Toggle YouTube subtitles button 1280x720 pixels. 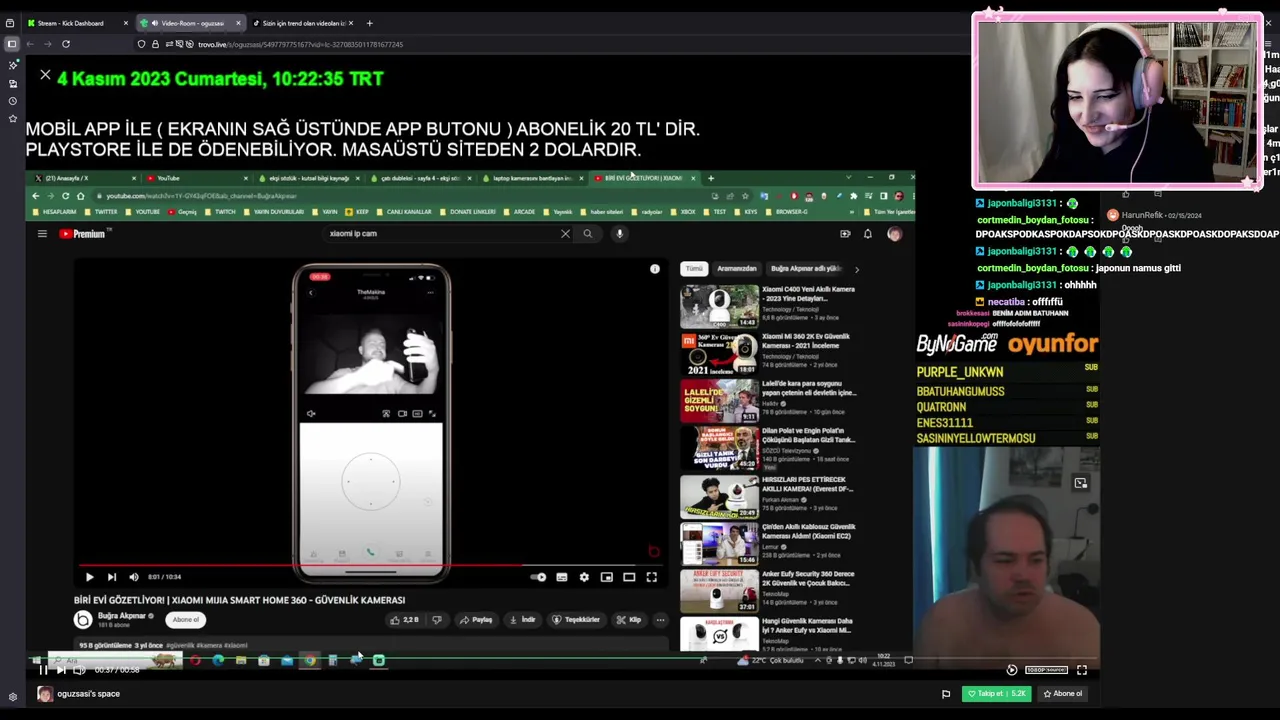pyautogui.click(x=562, y=577)
